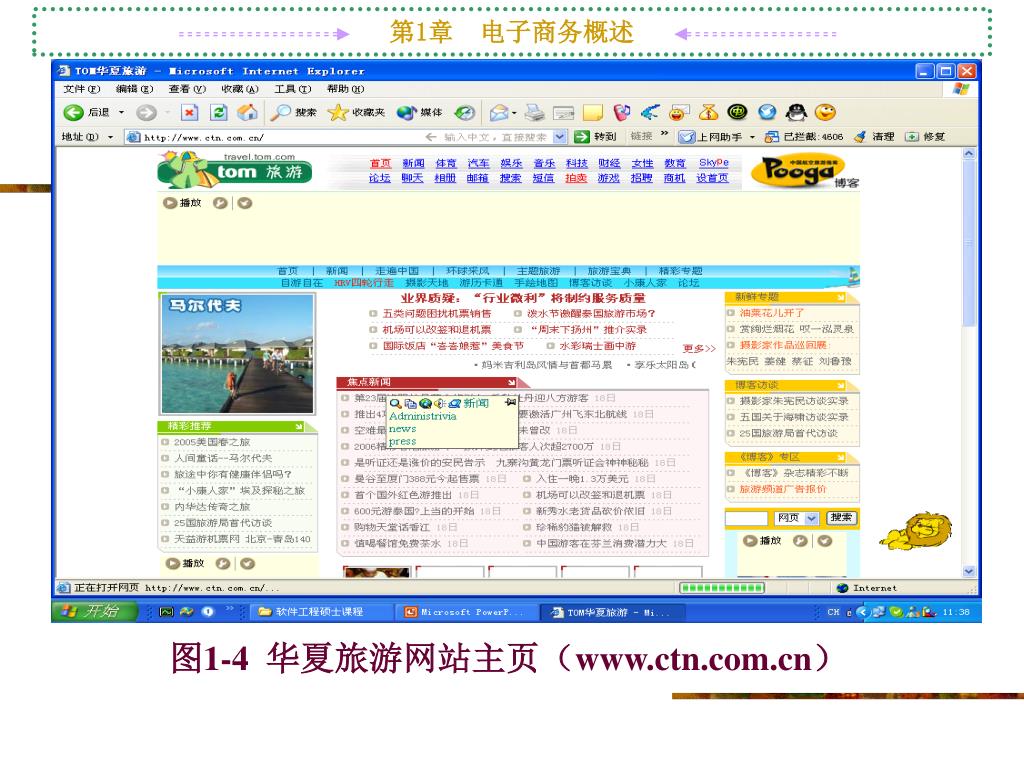
Task: Stop page loading with the red X icon
Action: pyautogui.click(x=189, y=113)
